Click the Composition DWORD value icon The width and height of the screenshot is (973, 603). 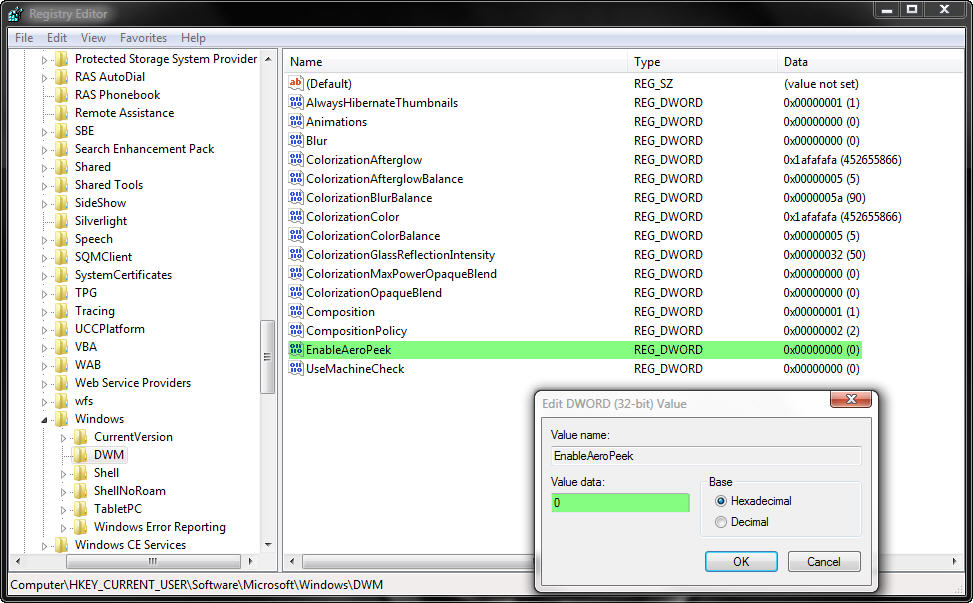point(296,311)
